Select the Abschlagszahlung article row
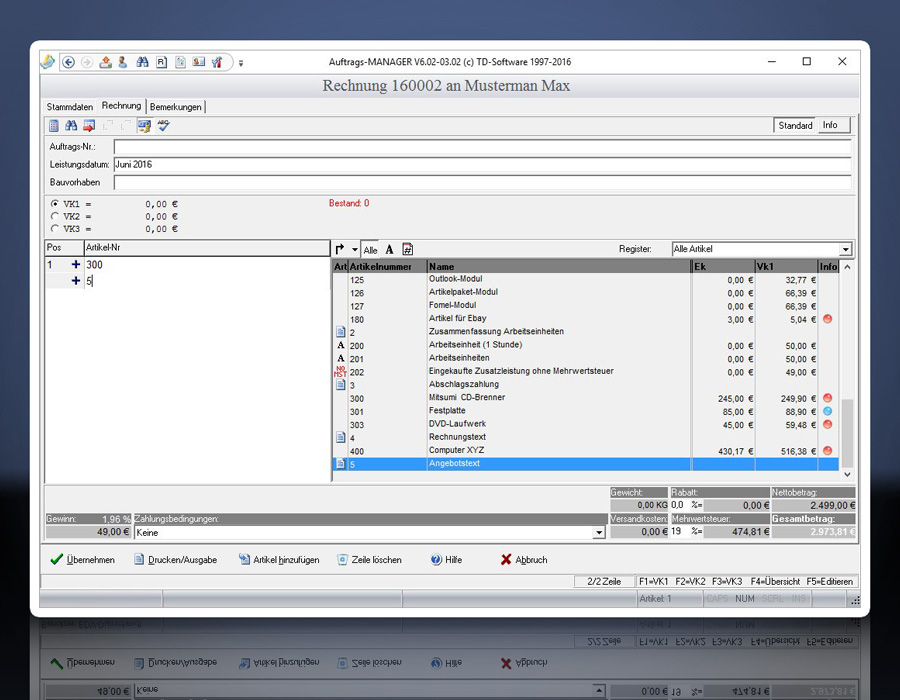Screen dimensions: 900x700 (585, 385)
